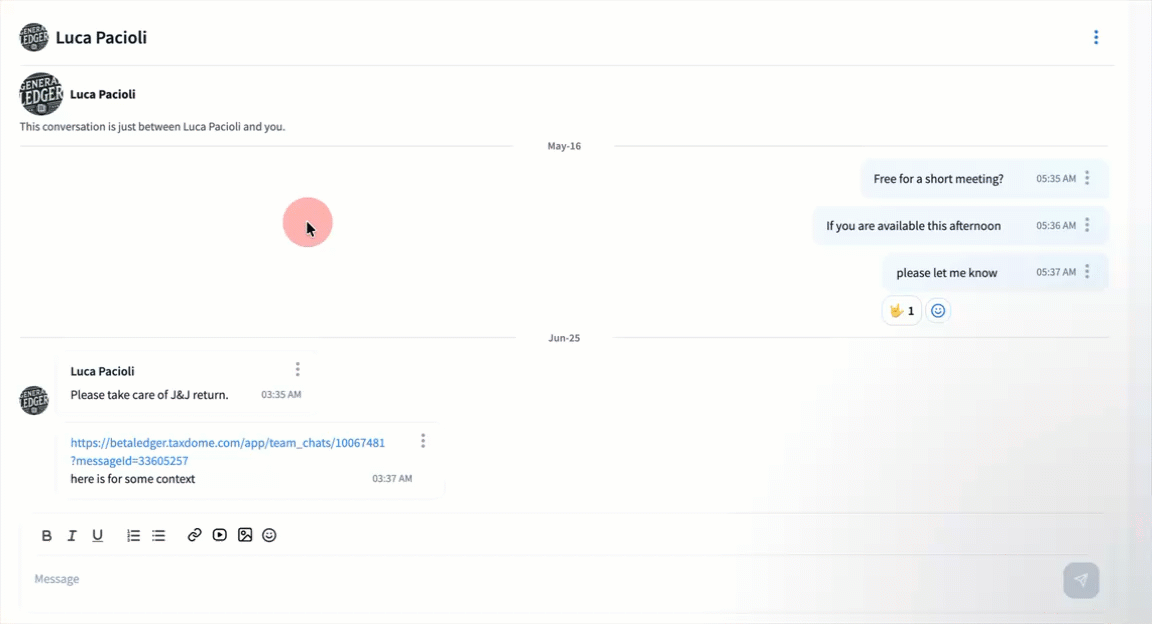Image resolution: width=1152 pixels, height=624 pixels.
Task: Open the betaledger.taxdome.com team chat link
Action: [x=227, y=443]
